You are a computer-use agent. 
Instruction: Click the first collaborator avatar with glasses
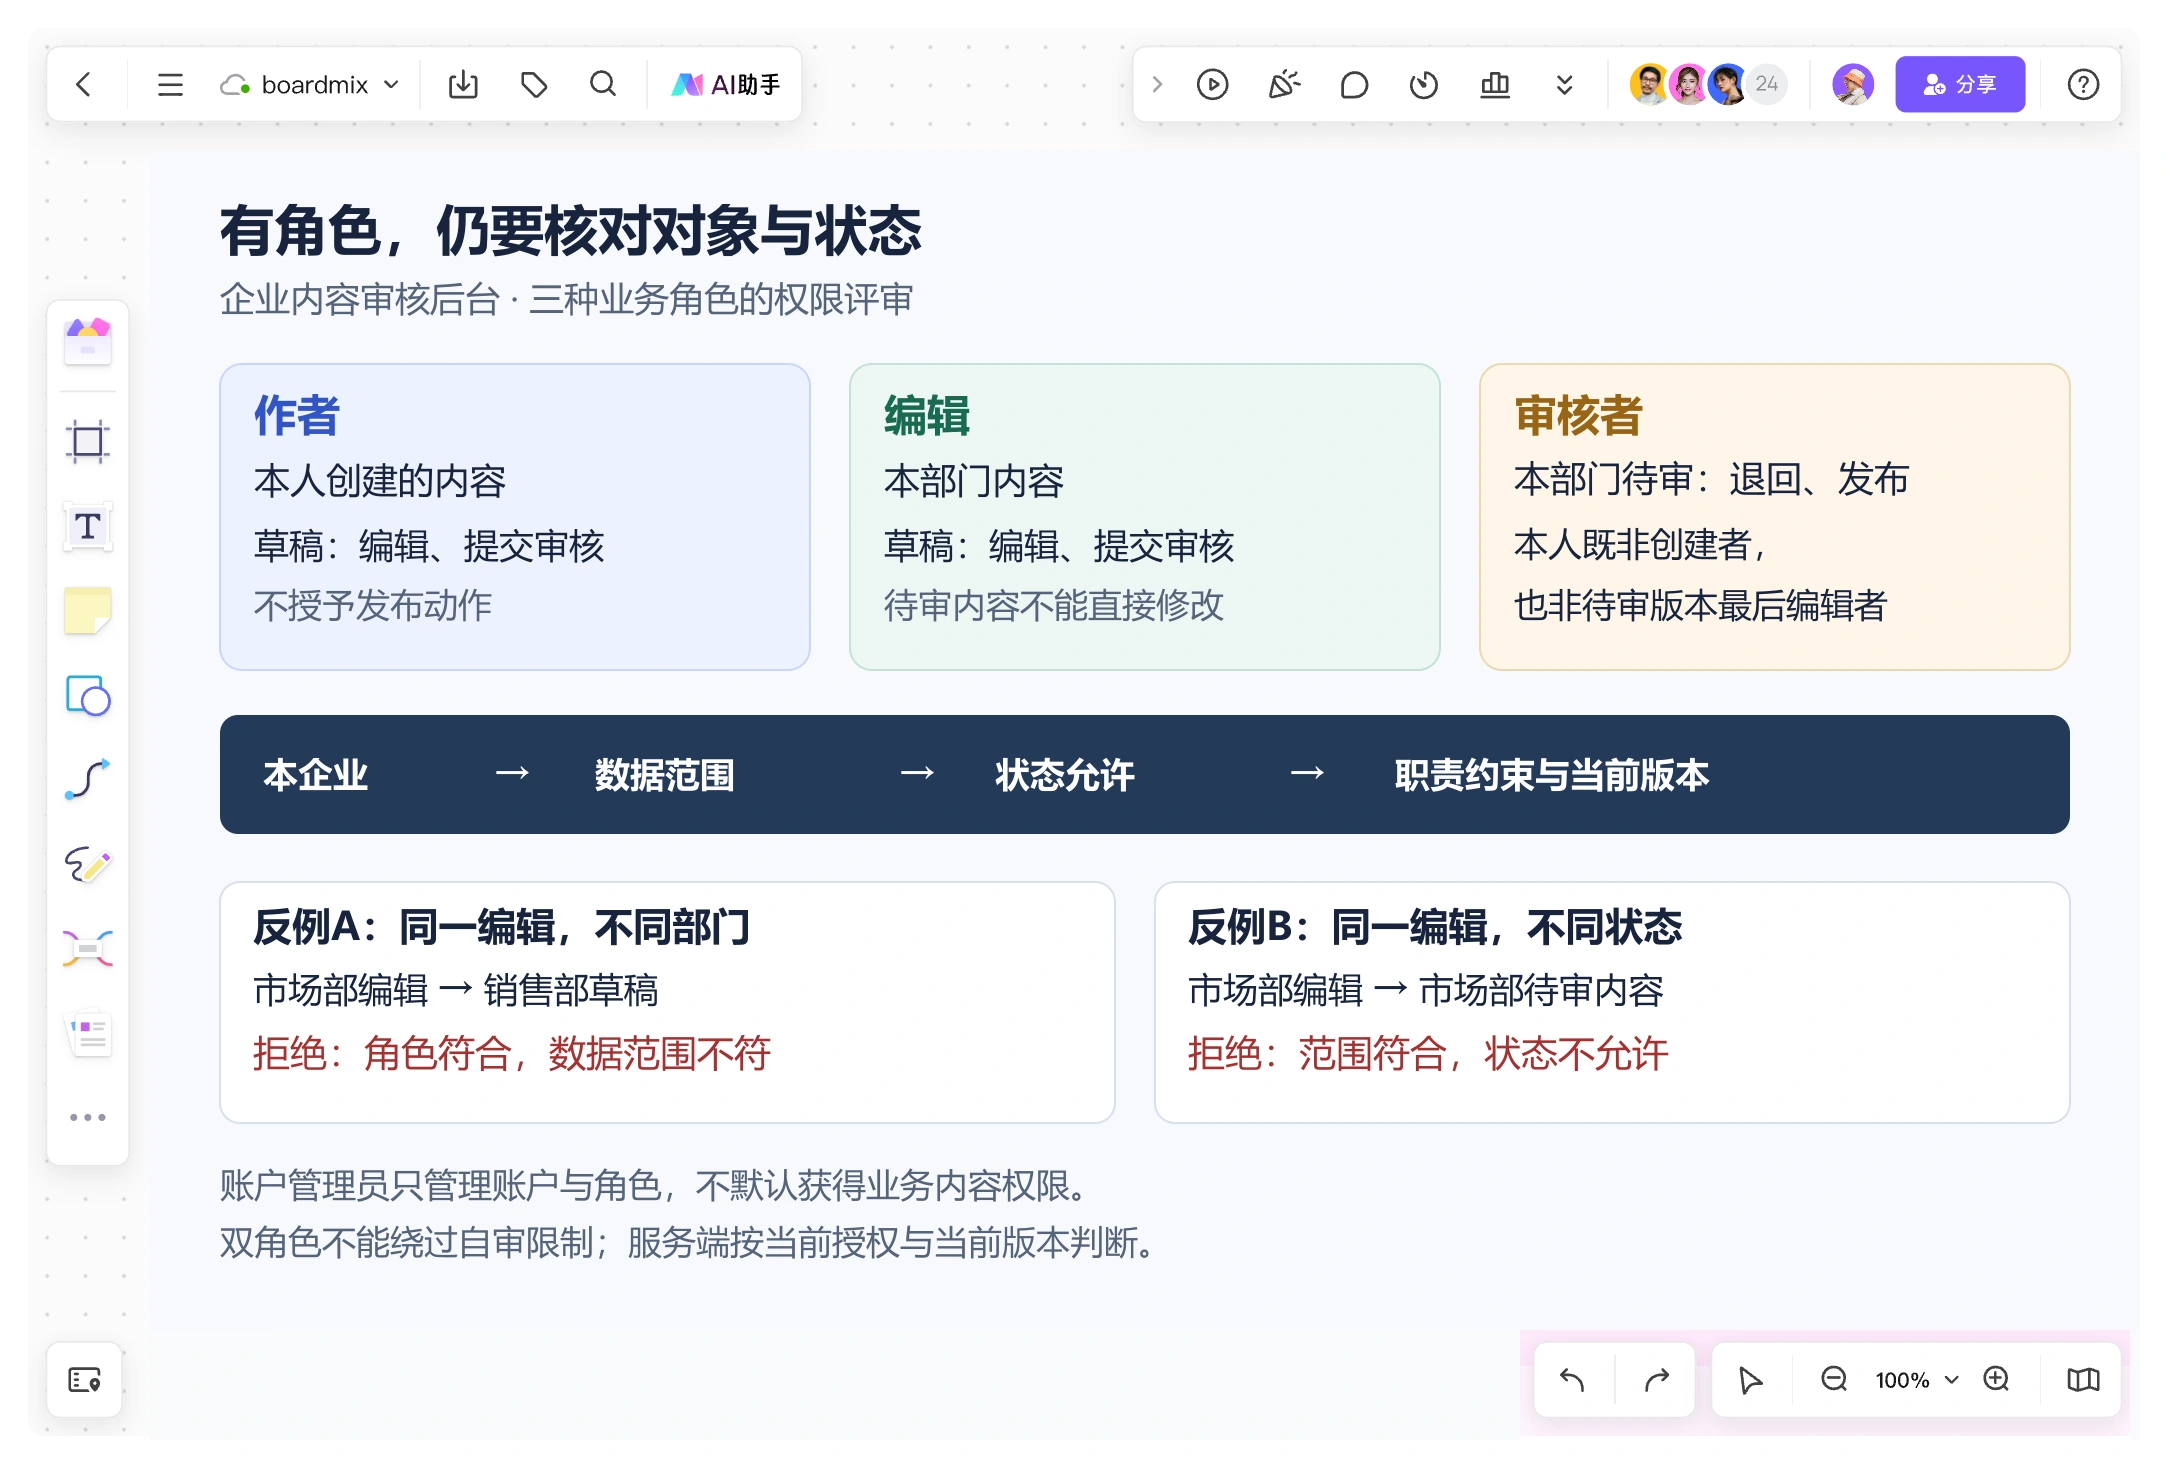[1649, 84]
